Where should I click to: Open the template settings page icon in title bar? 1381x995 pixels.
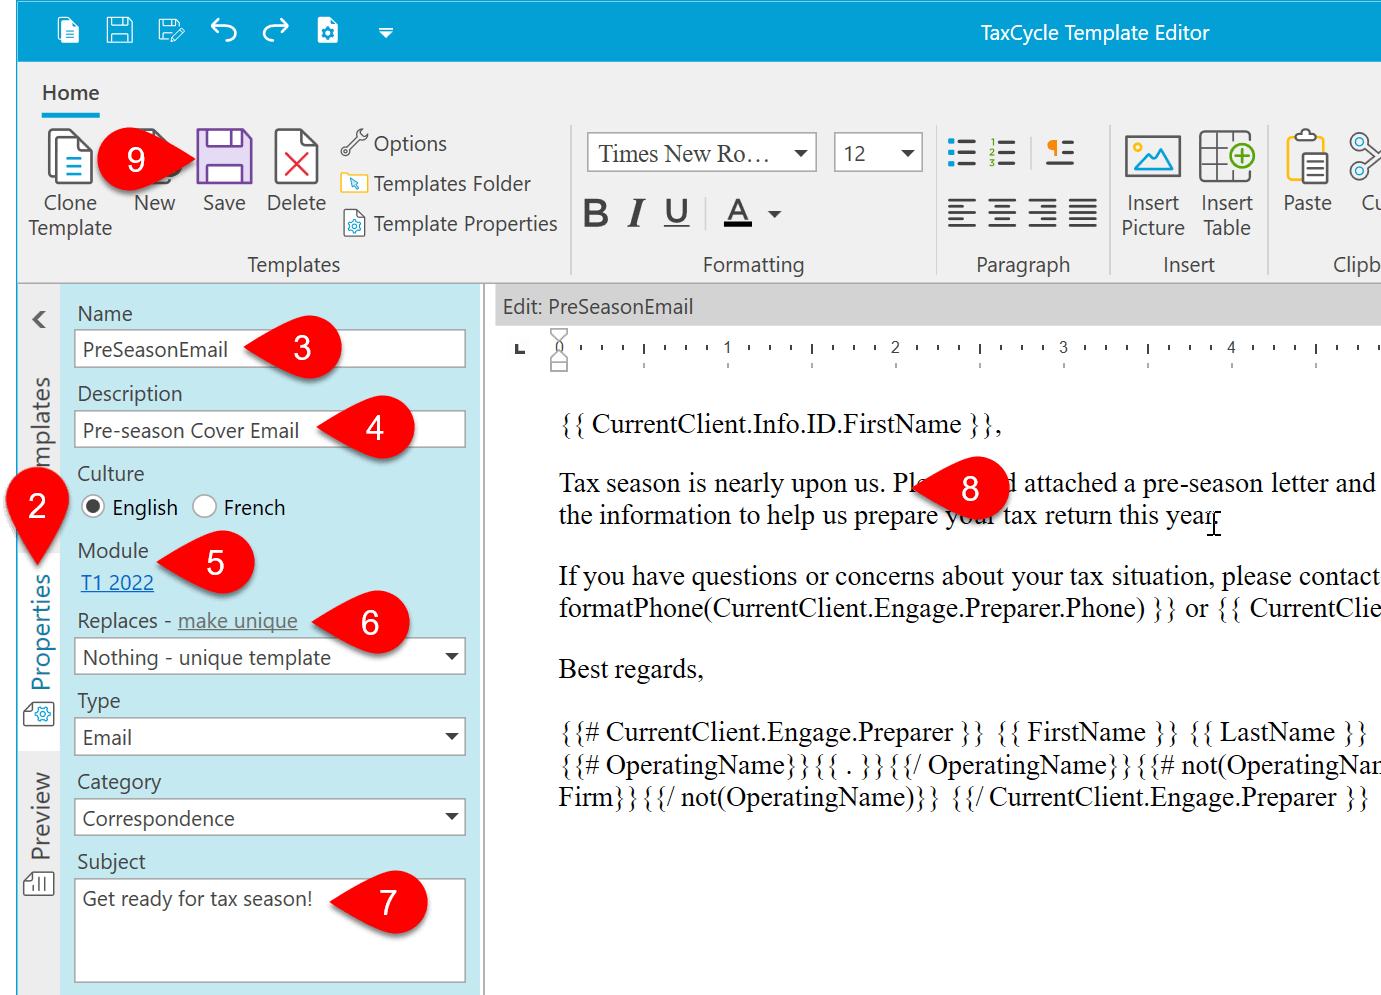[328, 31]
